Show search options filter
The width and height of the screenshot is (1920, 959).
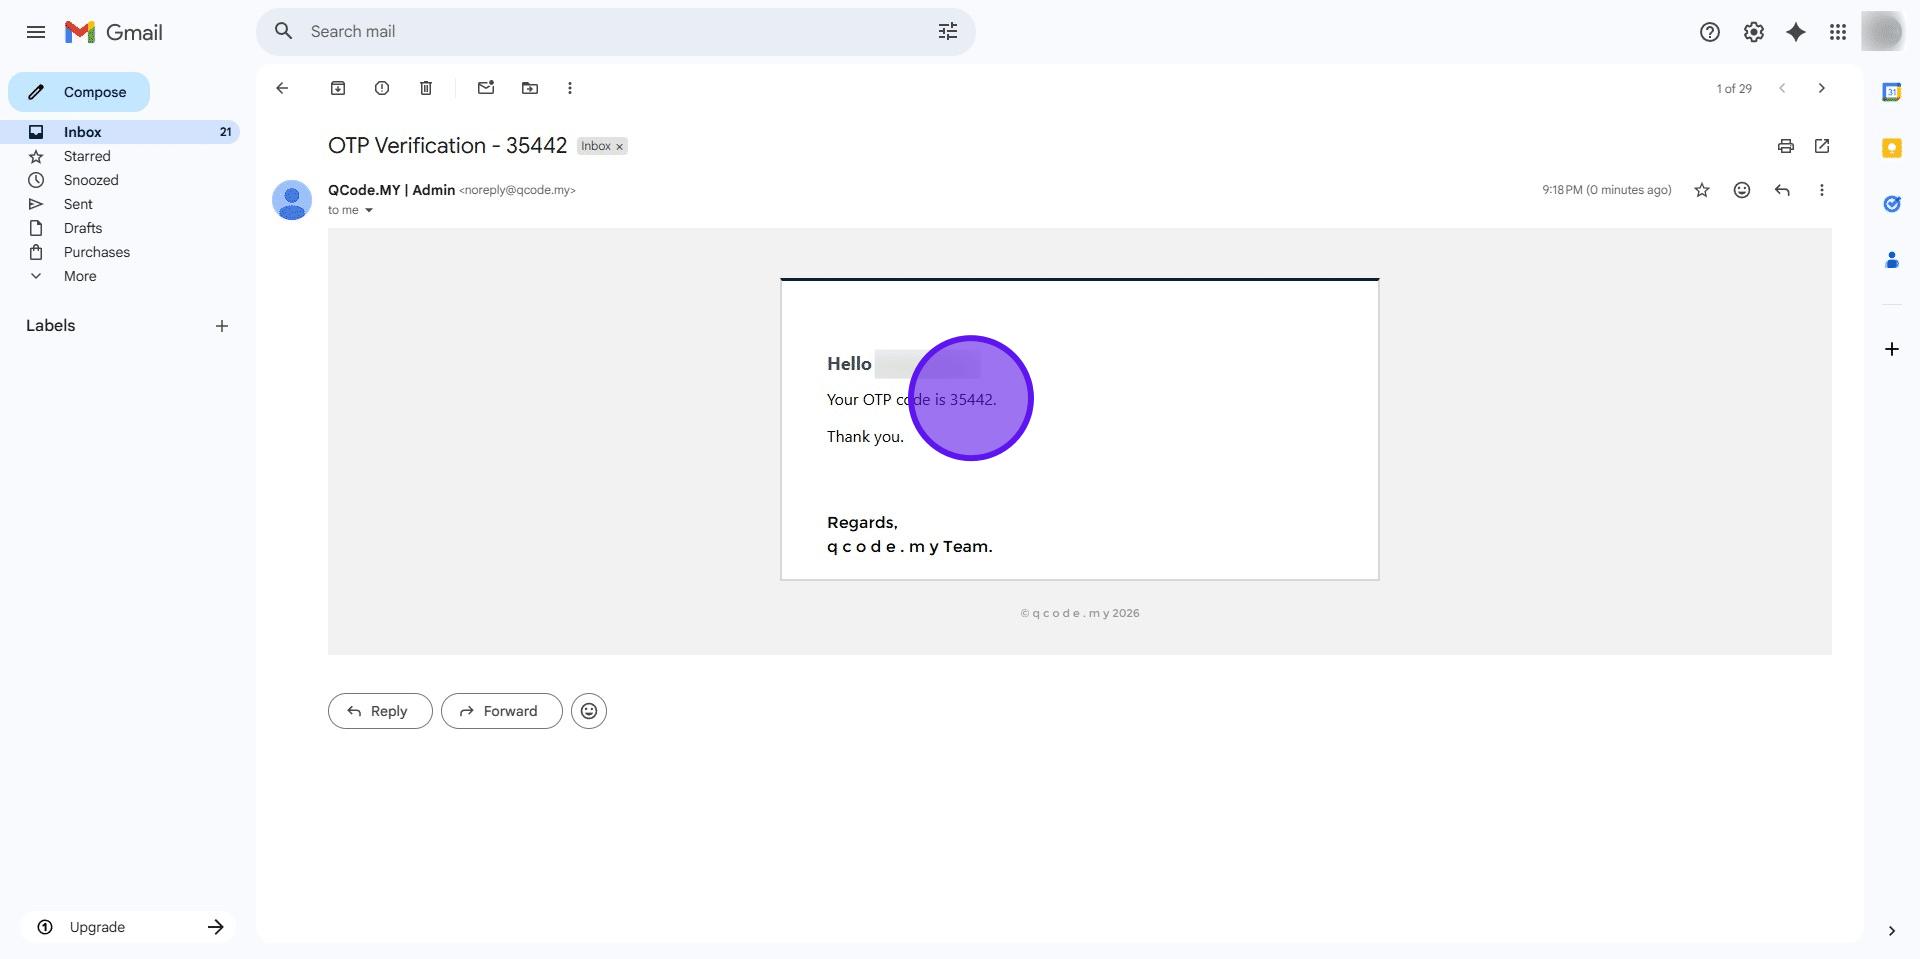948,32
